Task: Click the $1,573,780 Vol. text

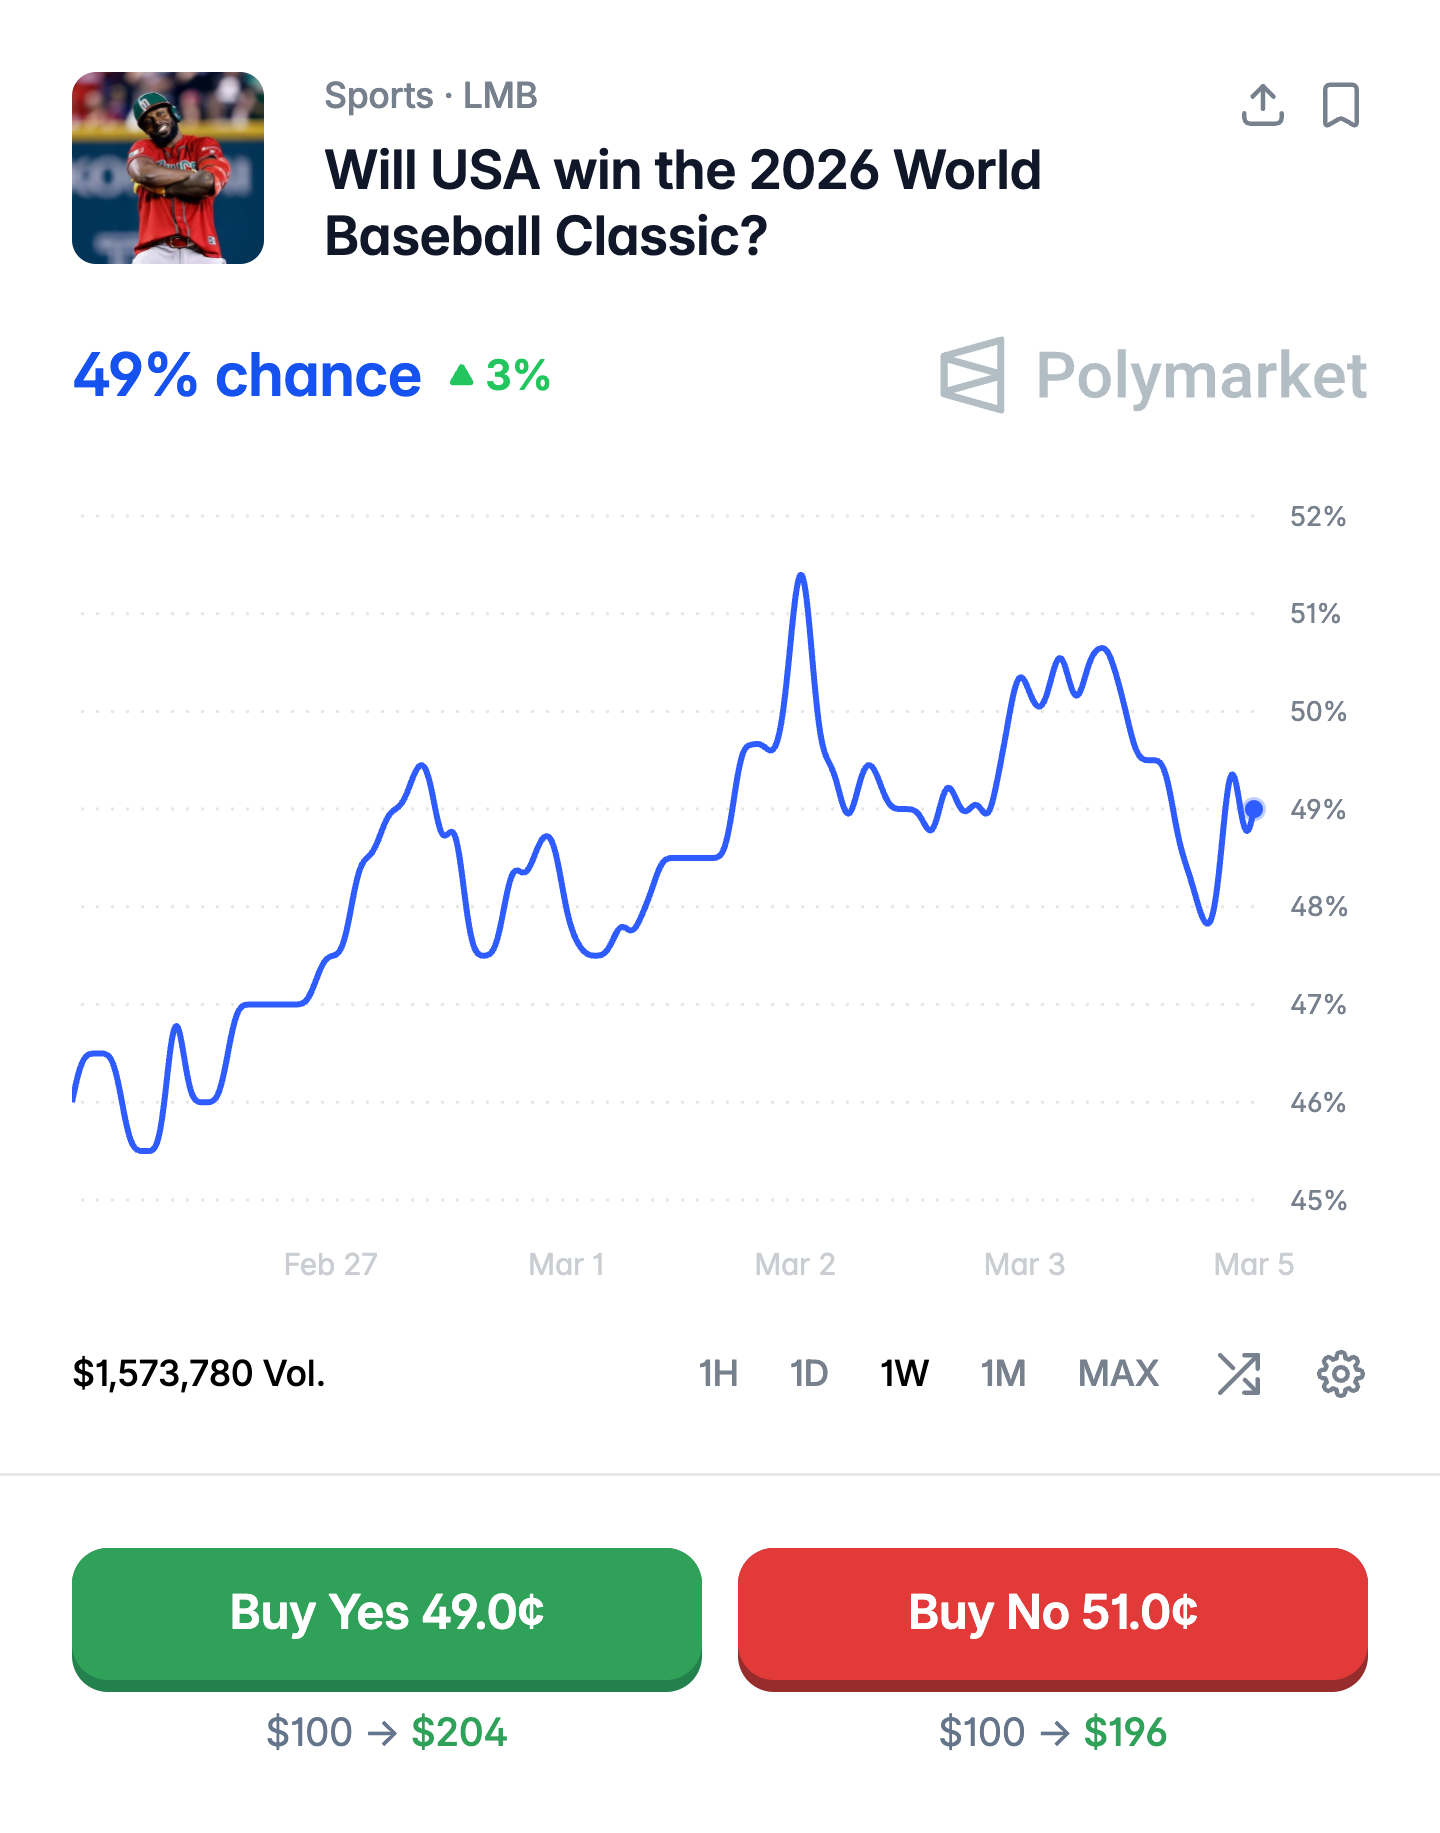Action: pos(199,1373)
